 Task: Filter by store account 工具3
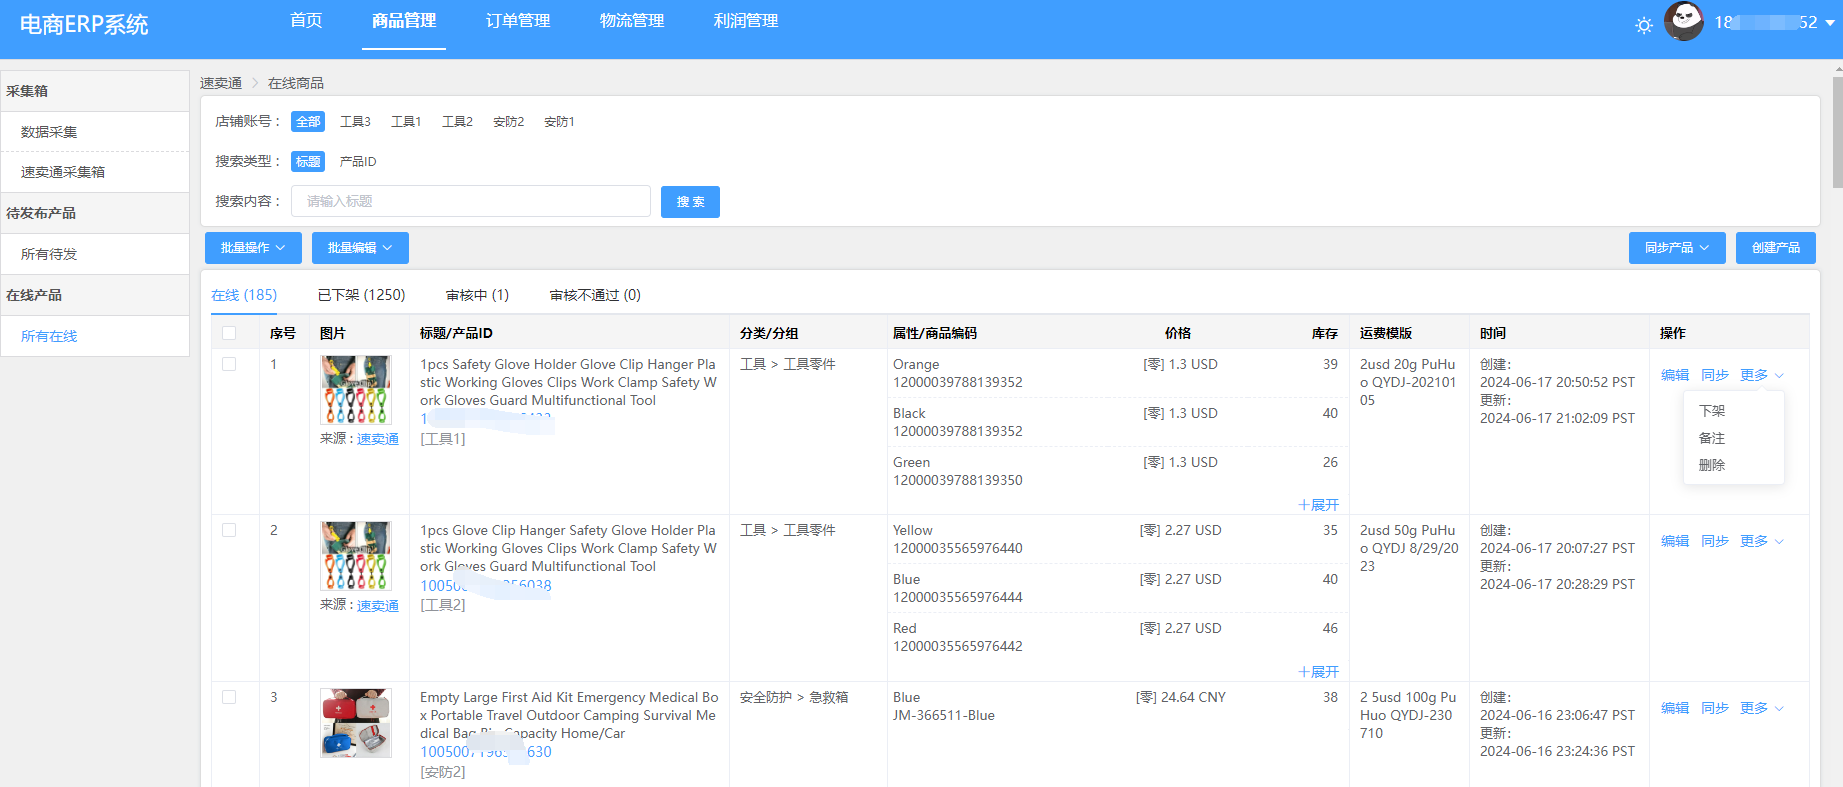355,121
